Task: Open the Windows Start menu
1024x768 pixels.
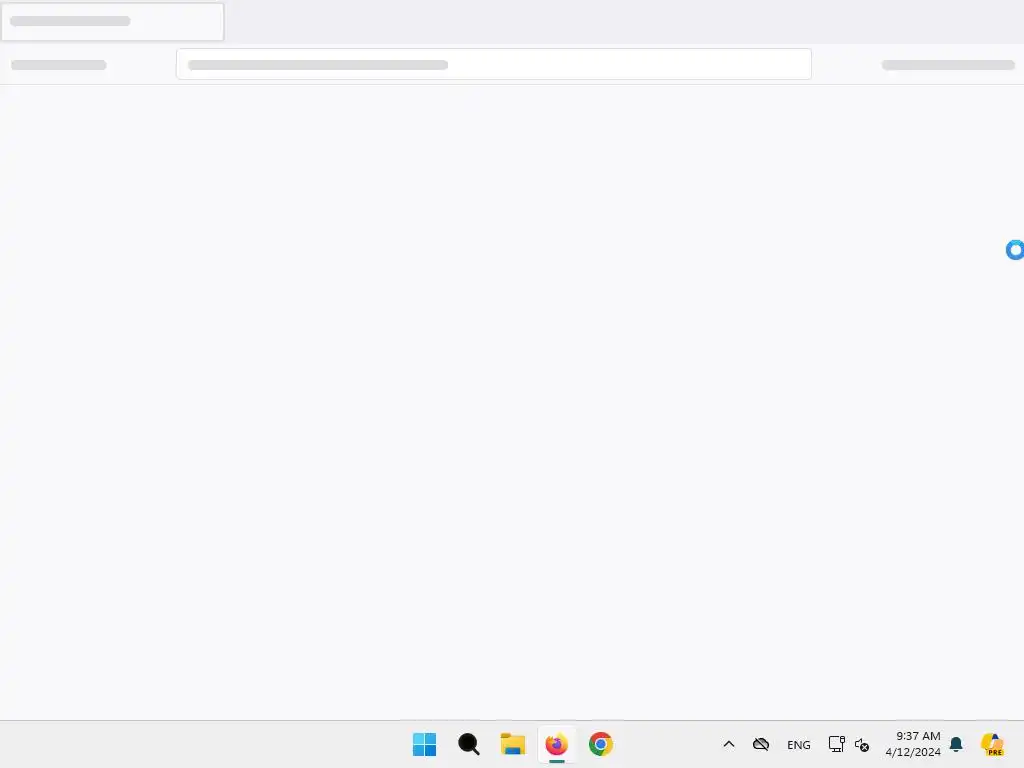Action: 424,744
